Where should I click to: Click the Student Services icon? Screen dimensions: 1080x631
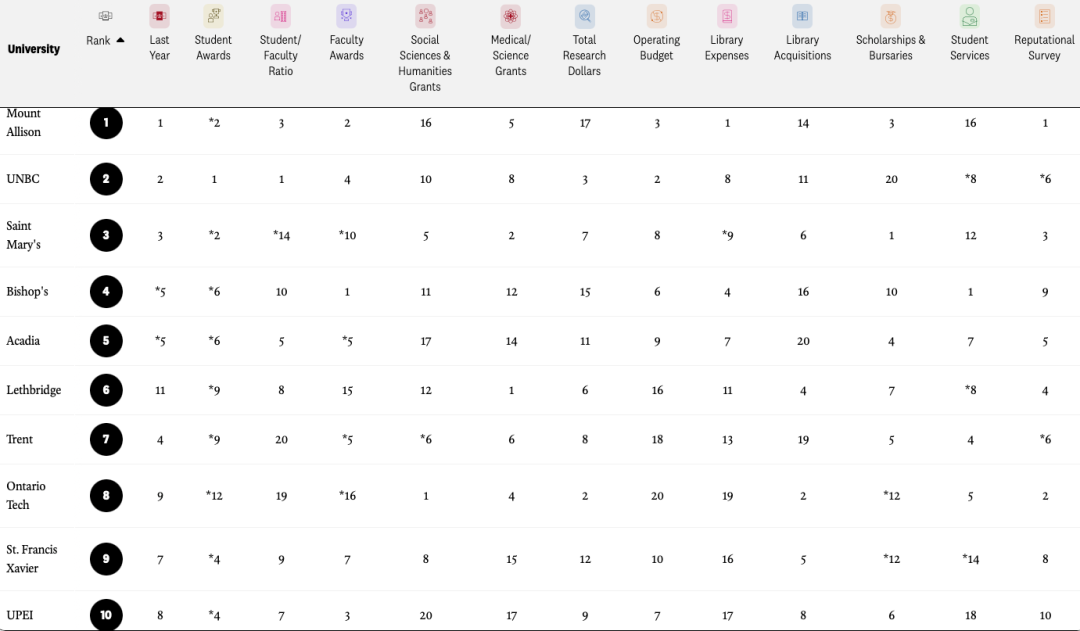(969, 16)
